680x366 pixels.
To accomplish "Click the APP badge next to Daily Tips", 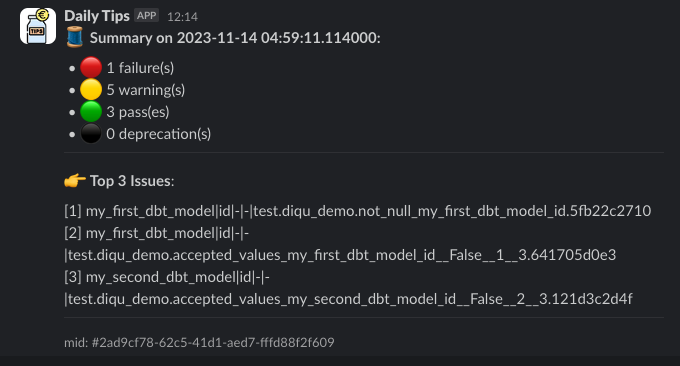I will (147, 16).
